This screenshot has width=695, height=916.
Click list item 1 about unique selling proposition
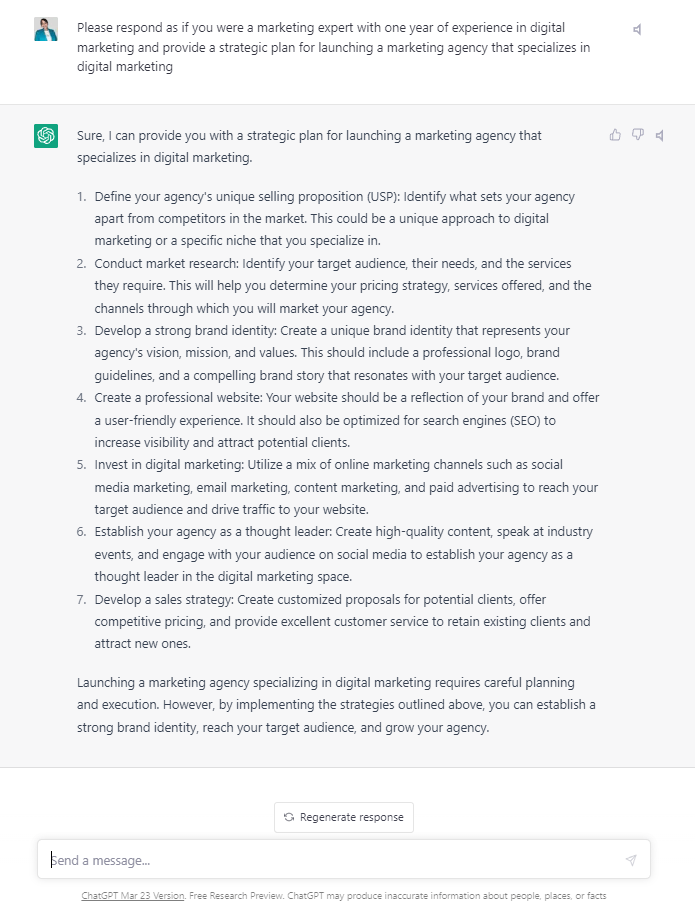(x=335, y=218)
